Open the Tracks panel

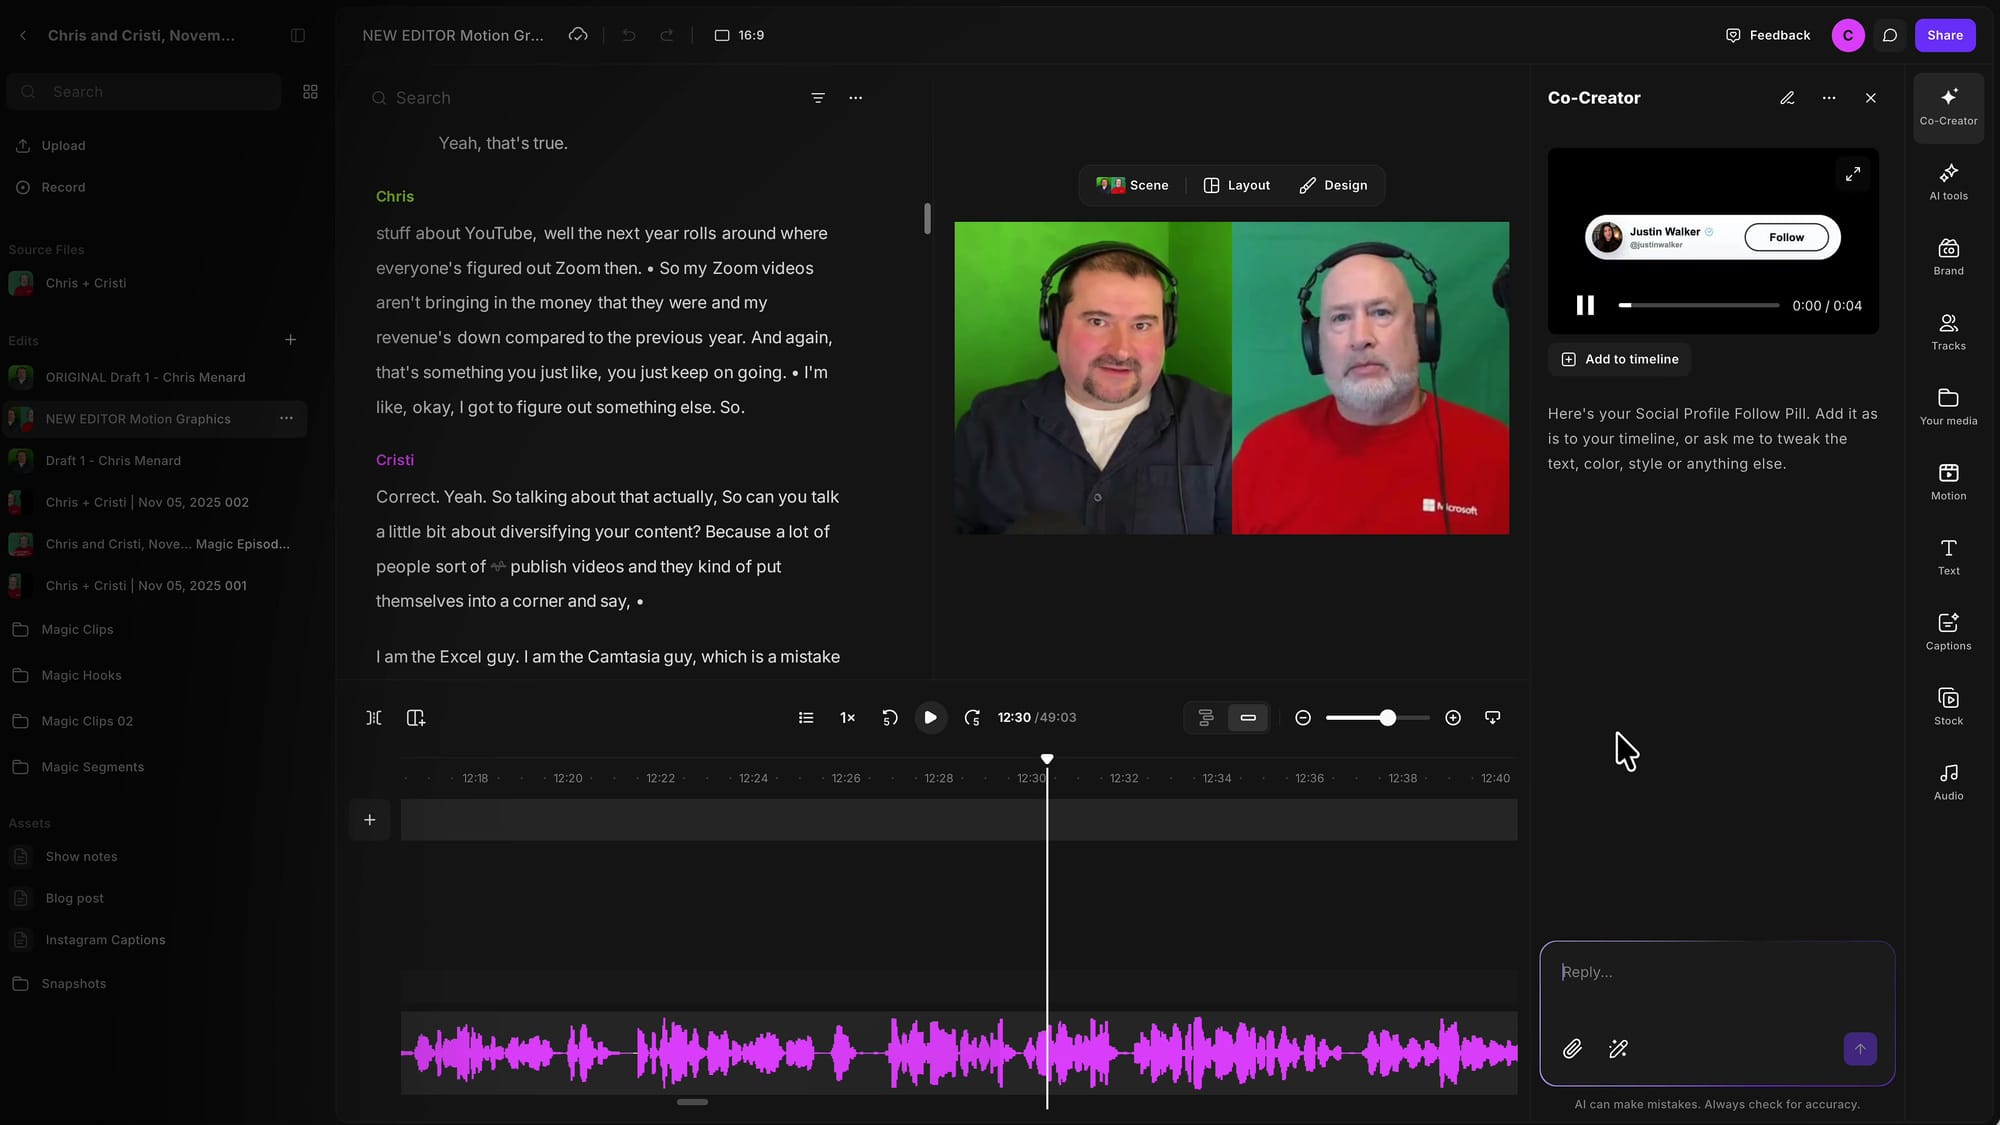[x=1948, y=332]
